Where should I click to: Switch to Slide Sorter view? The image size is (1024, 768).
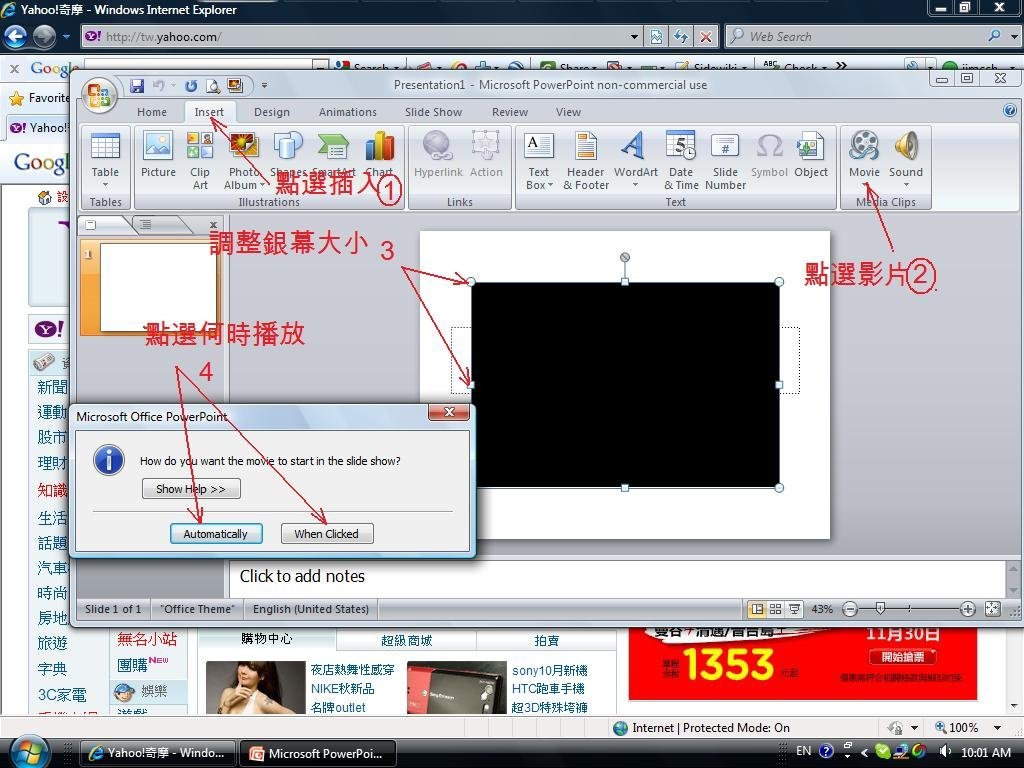coord(776,609)
